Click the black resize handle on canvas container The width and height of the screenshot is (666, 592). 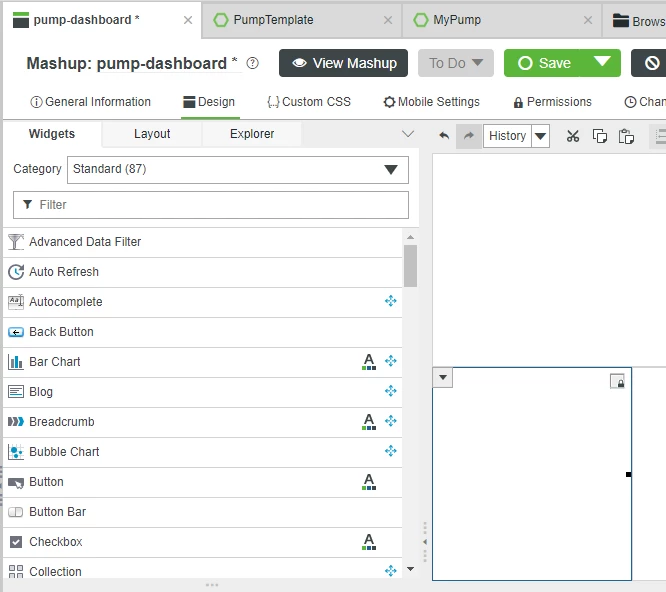(x=629, y=474)
